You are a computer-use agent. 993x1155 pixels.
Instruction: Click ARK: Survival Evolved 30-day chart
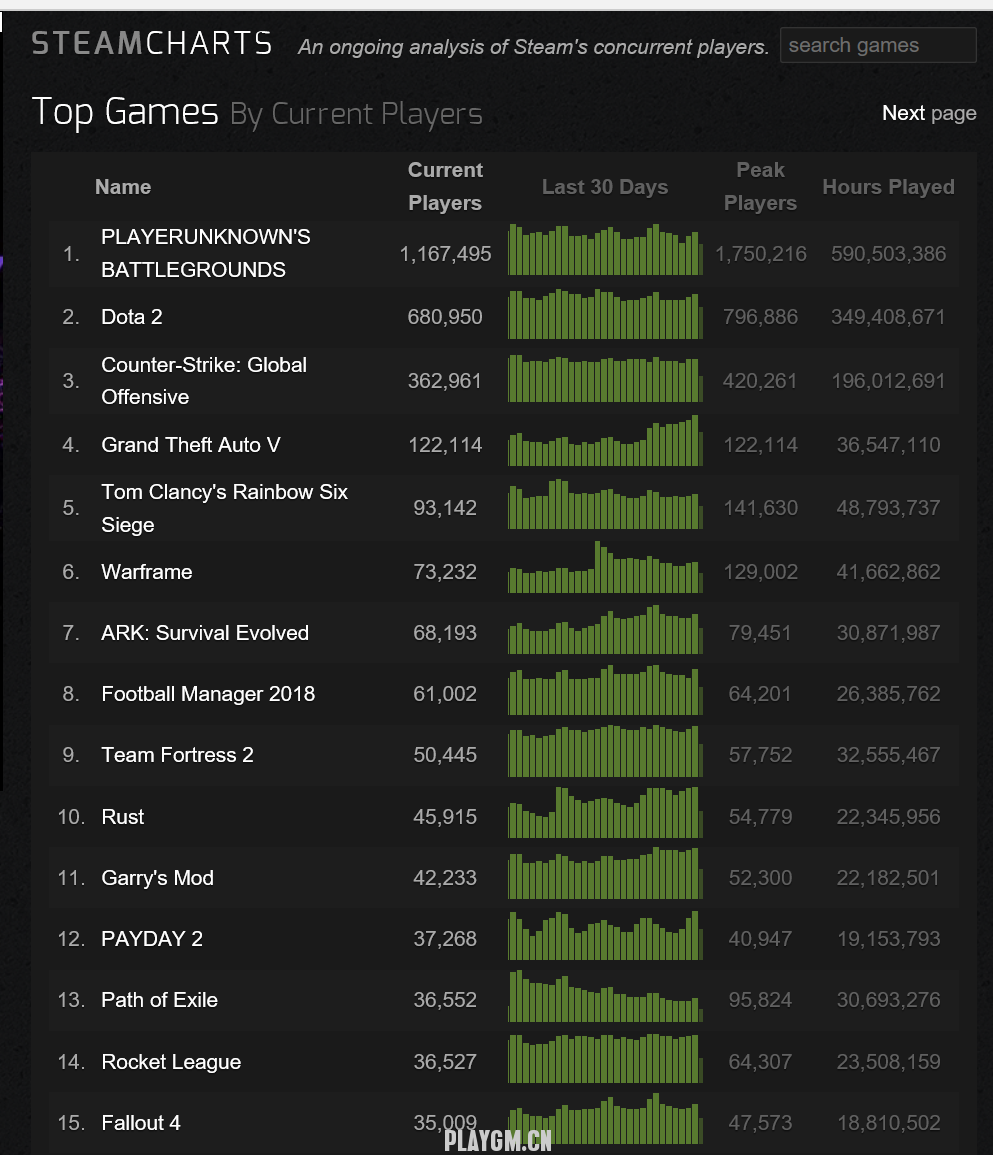[605, 630]
